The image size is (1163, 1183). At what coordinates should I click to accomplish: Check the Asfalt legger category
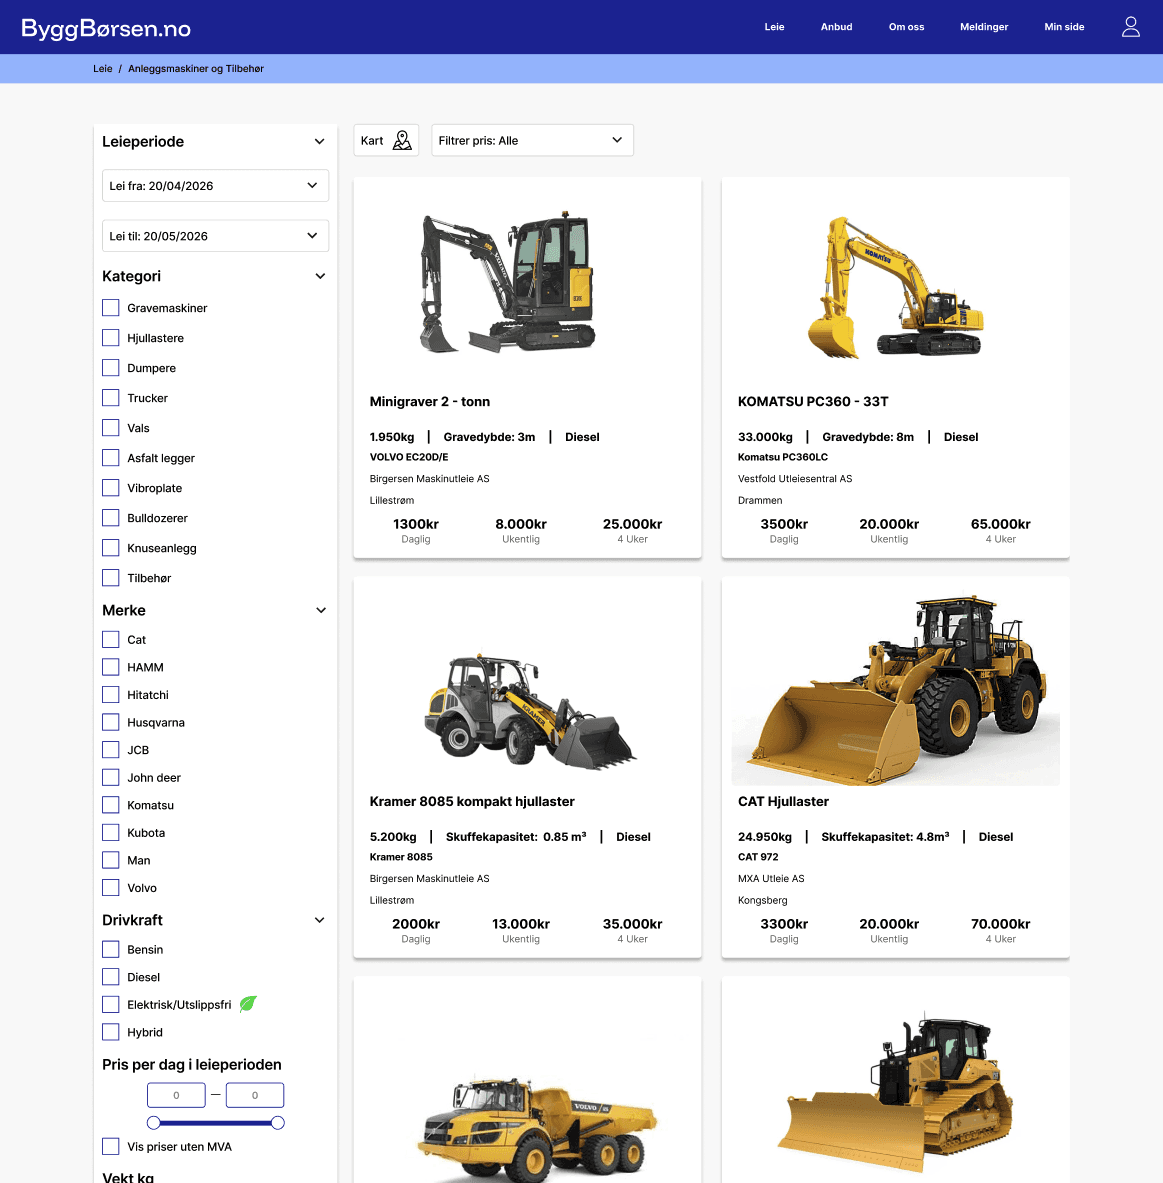[111, 458]
